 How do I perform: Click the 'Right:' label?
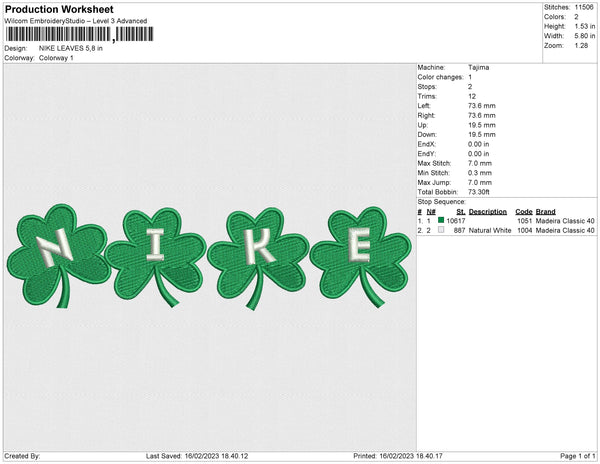pos(426,115)
